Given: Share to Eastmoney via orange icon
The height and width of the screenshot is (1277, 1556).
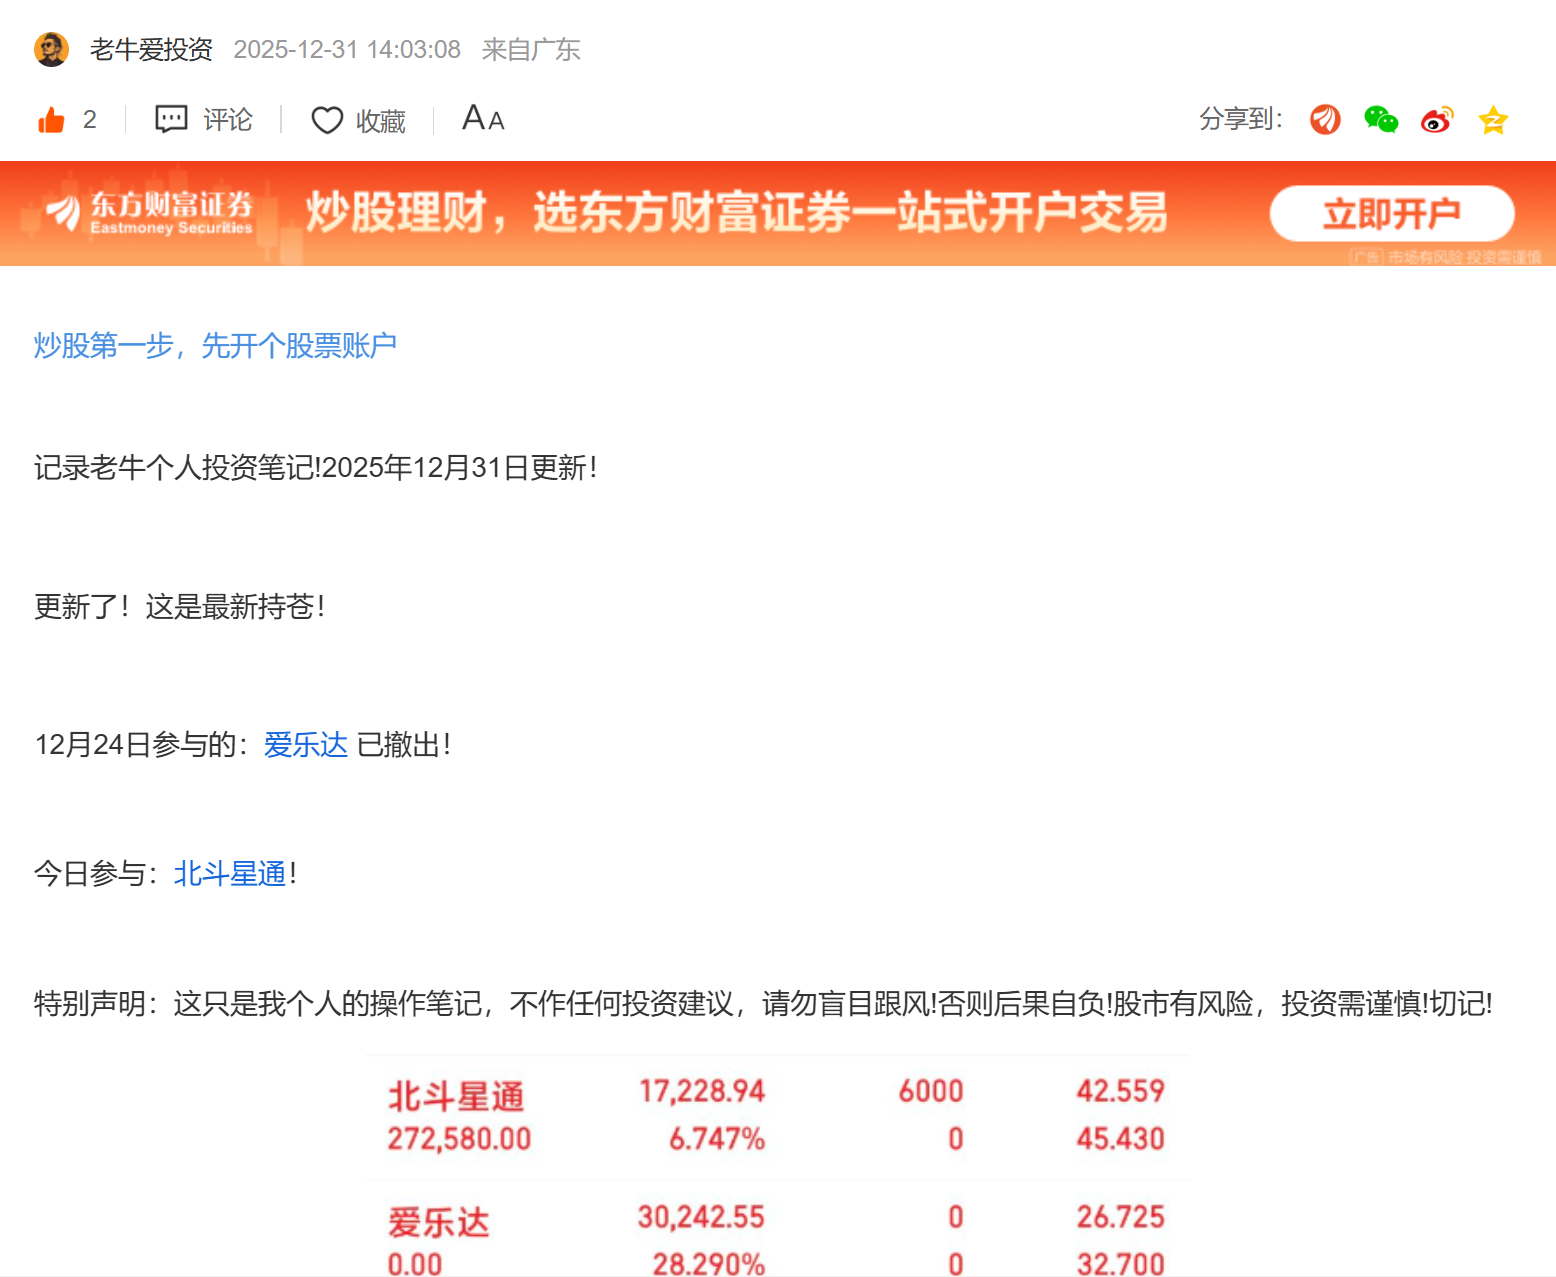Looking at the screenshot, I should coord(1325,120).
